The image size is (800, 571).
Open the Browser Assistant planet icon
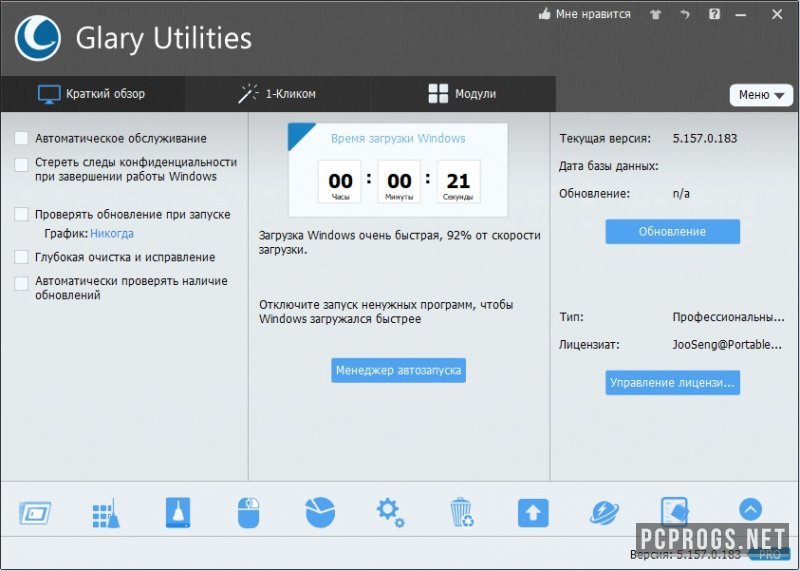[x=604, y=513]
